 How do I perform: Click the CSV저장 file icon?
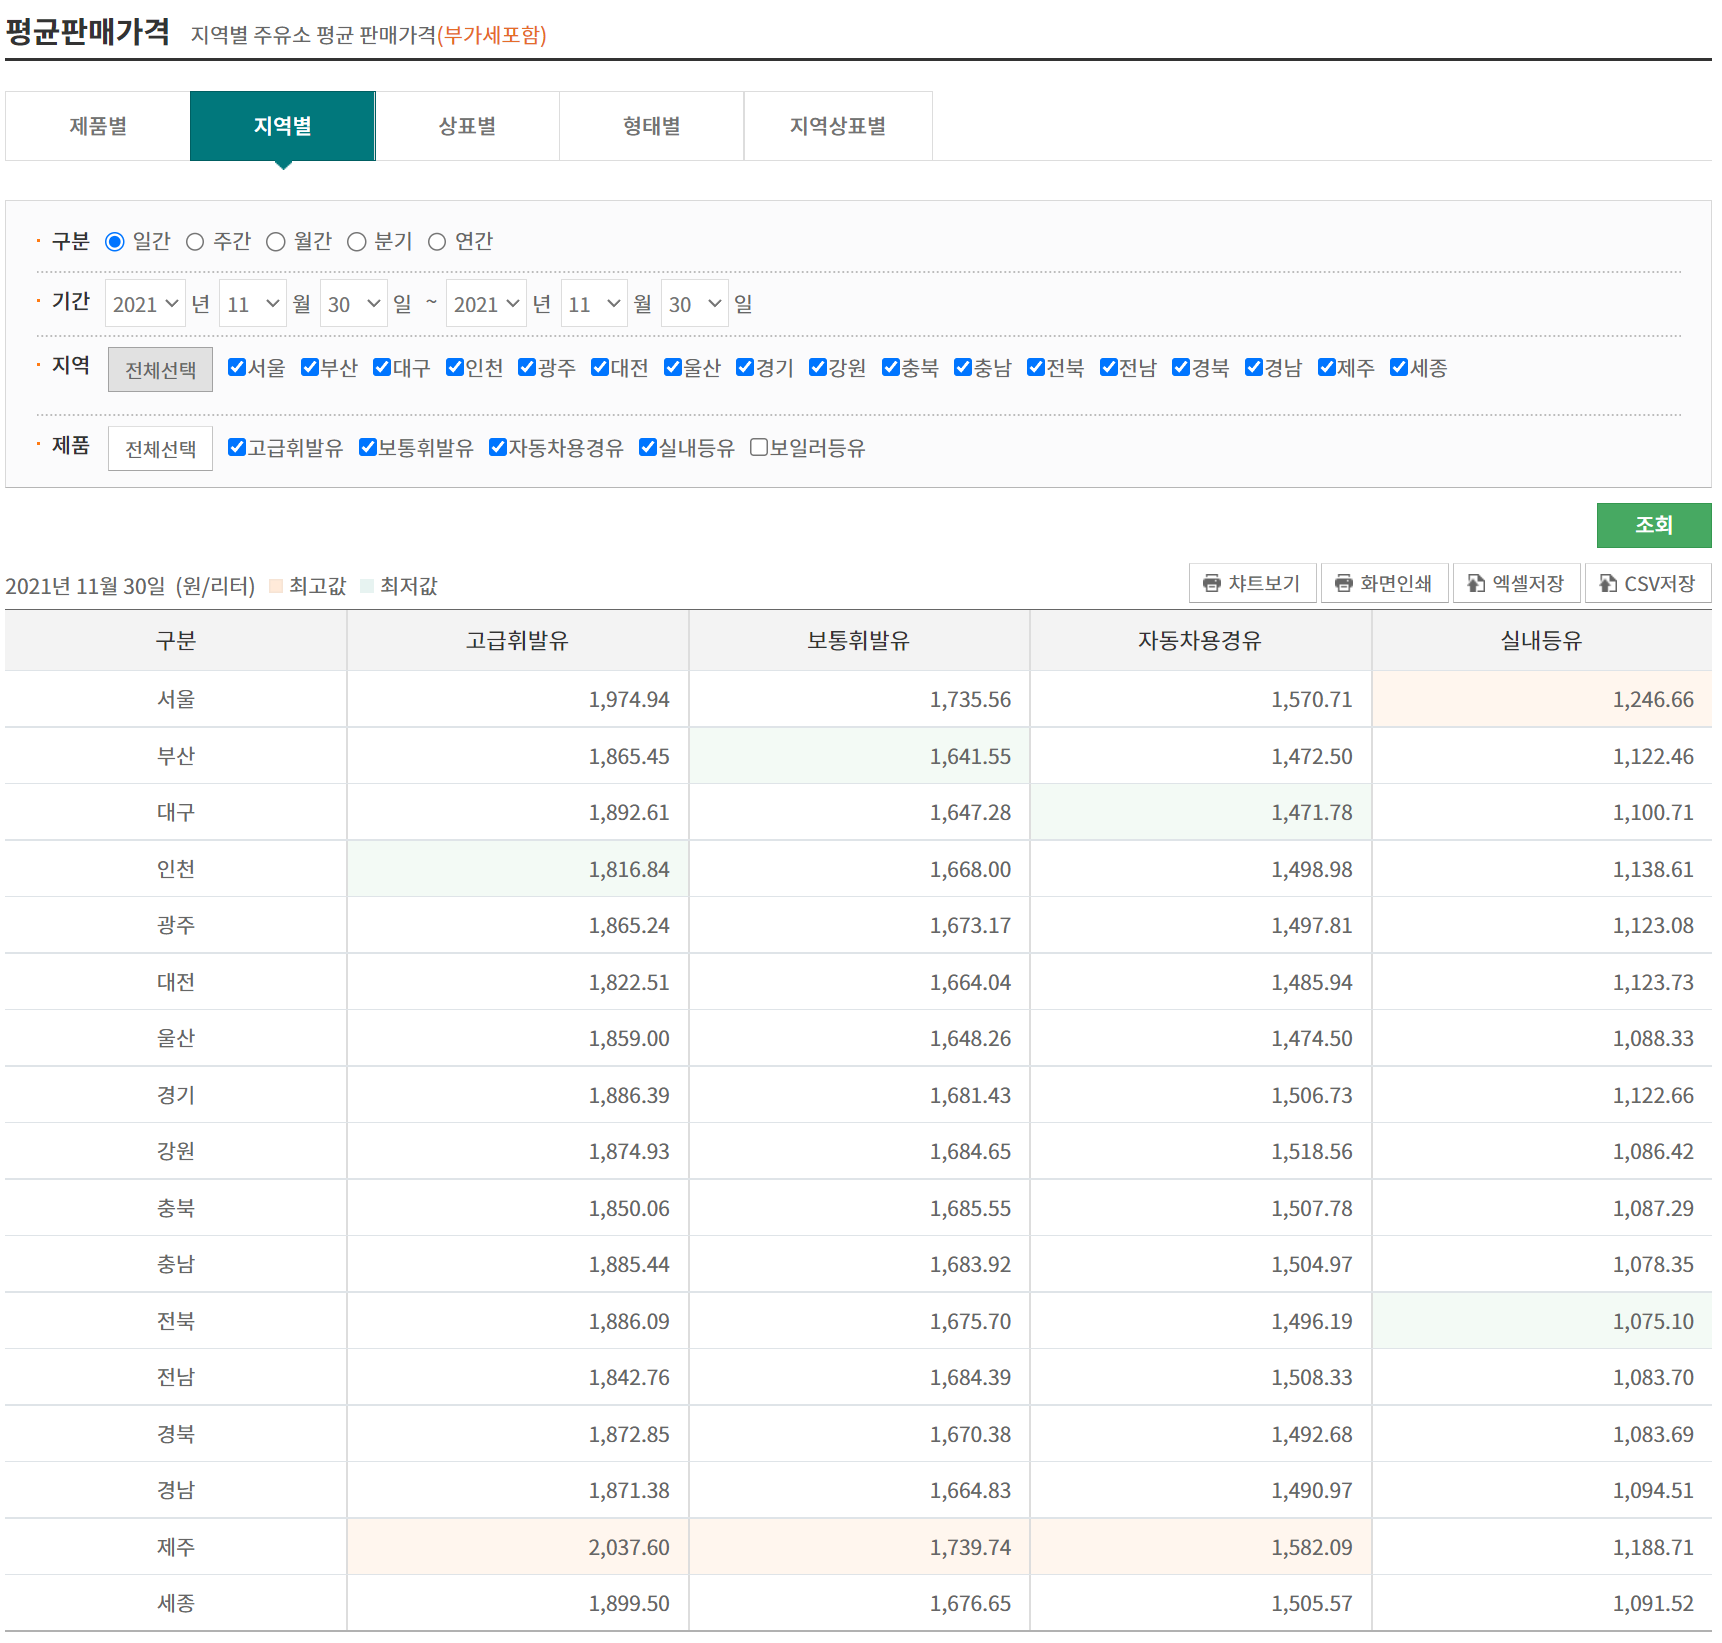1607,583
